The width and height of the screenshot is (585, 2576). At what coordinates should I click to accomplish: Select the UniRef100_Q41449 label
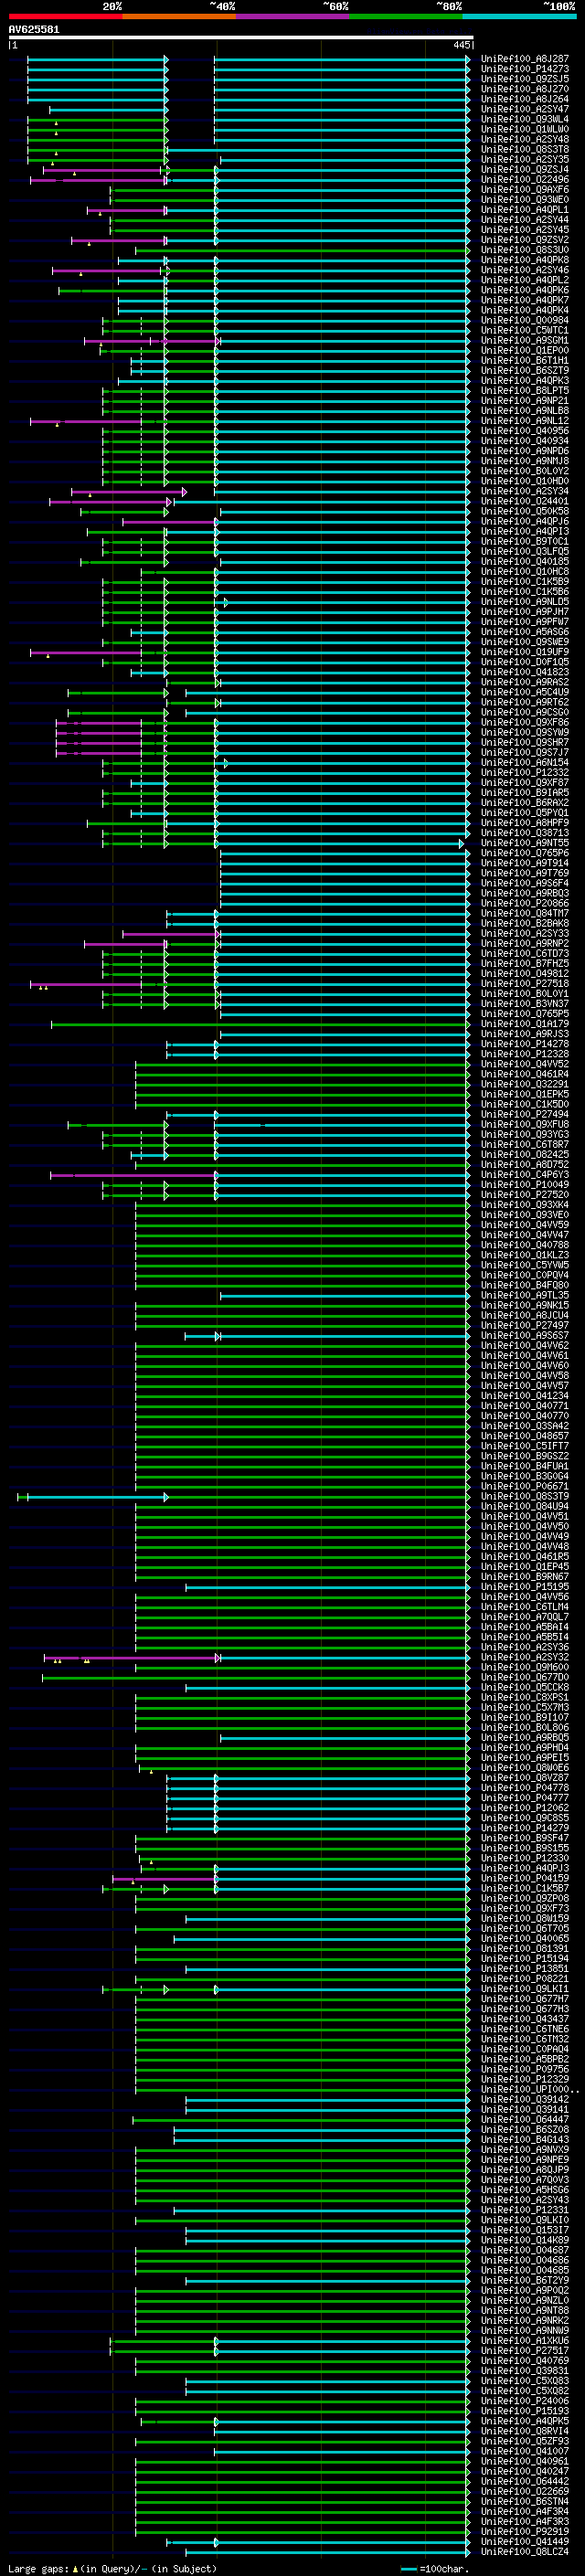coord(525,2541)
